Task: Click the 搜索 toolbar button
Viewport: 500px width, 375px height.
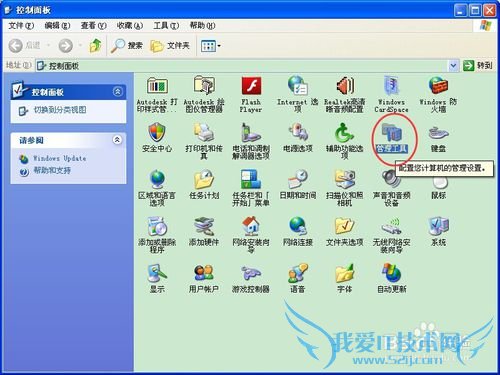Action: 127,46
